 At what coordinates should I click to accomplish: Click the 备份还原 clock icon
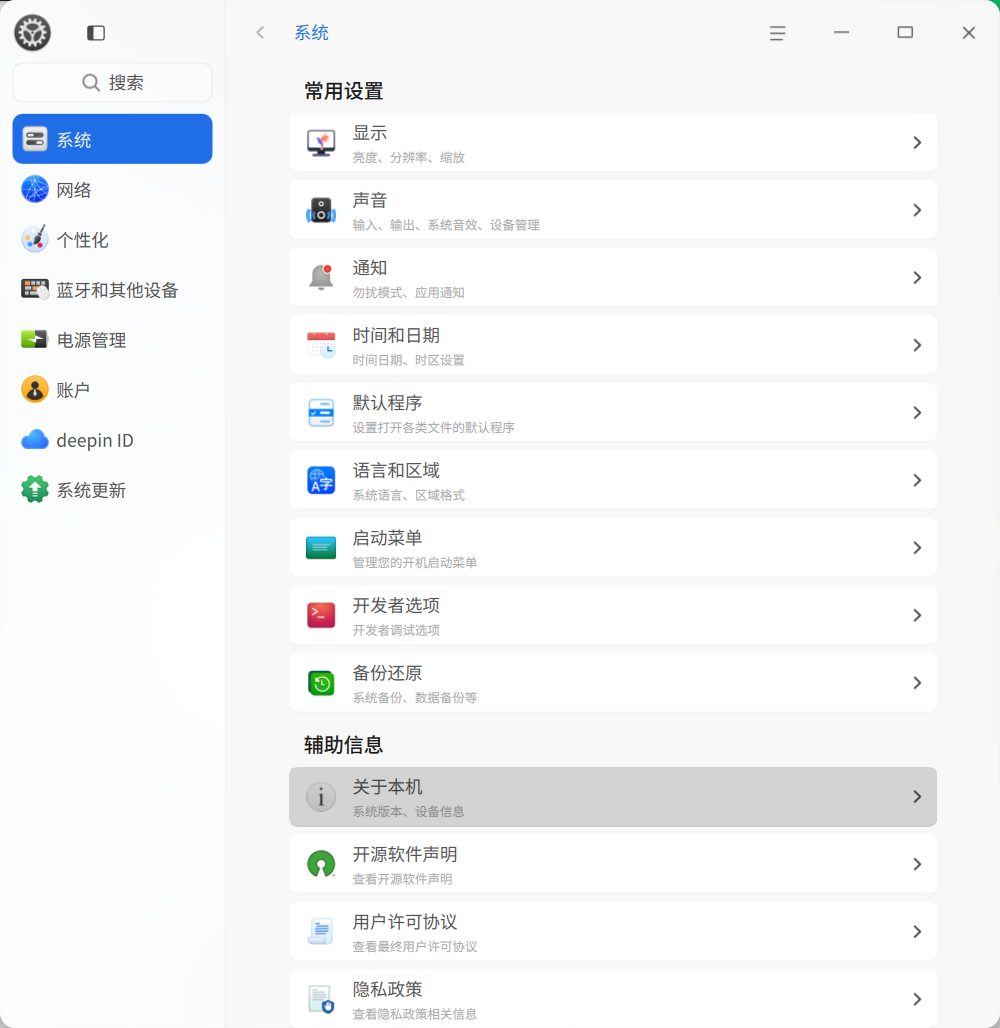pos(321,682)
